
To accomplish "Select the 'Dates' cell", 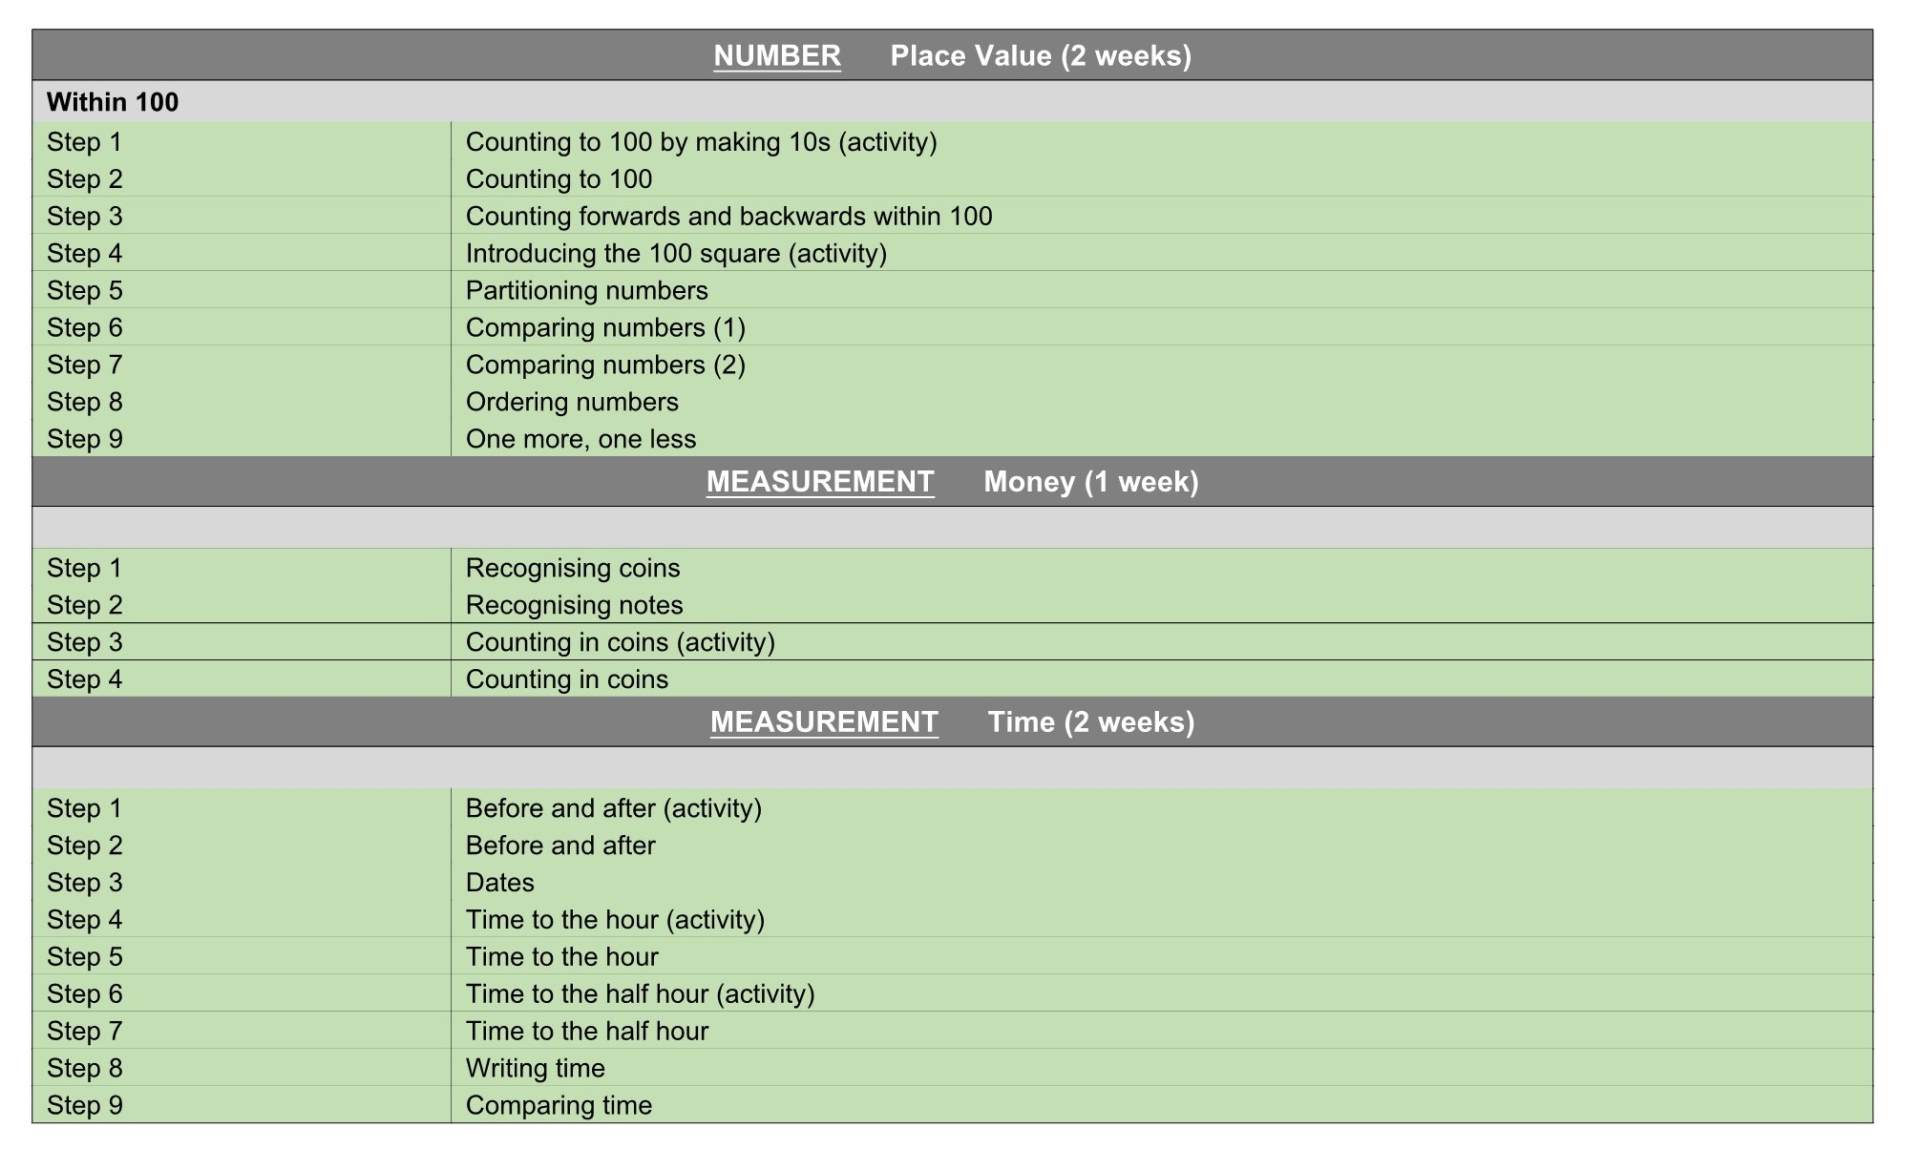I will point(499,882).
